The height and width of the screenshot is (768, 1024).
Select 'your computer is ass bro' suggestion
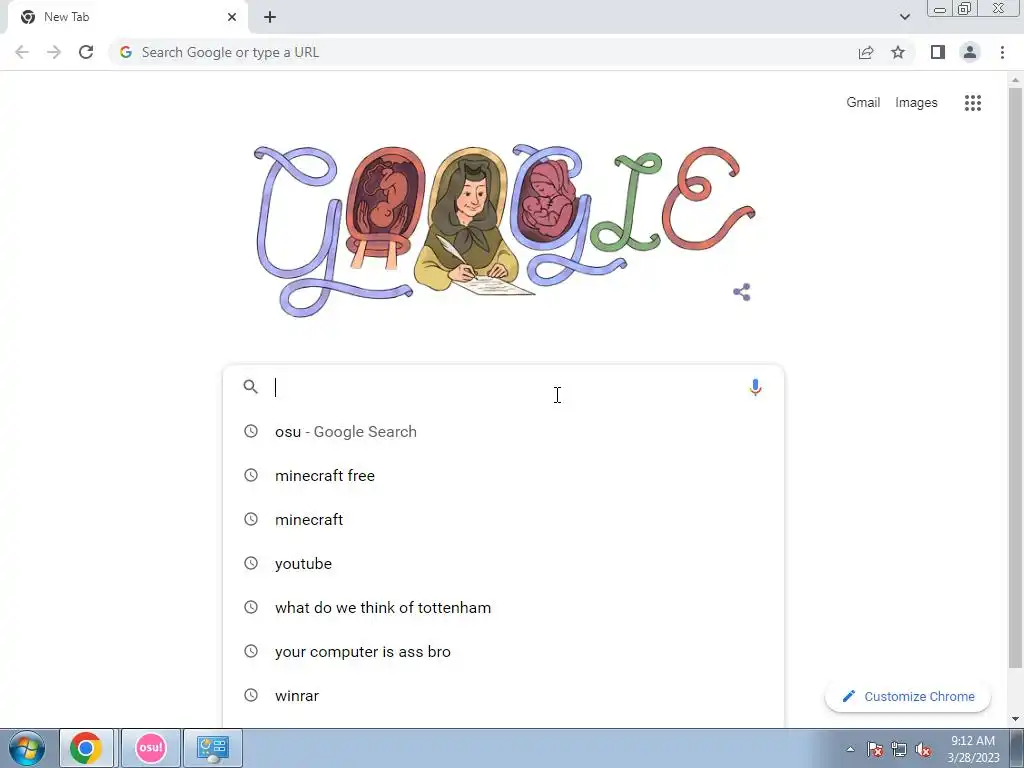click(x=503, y=652)
